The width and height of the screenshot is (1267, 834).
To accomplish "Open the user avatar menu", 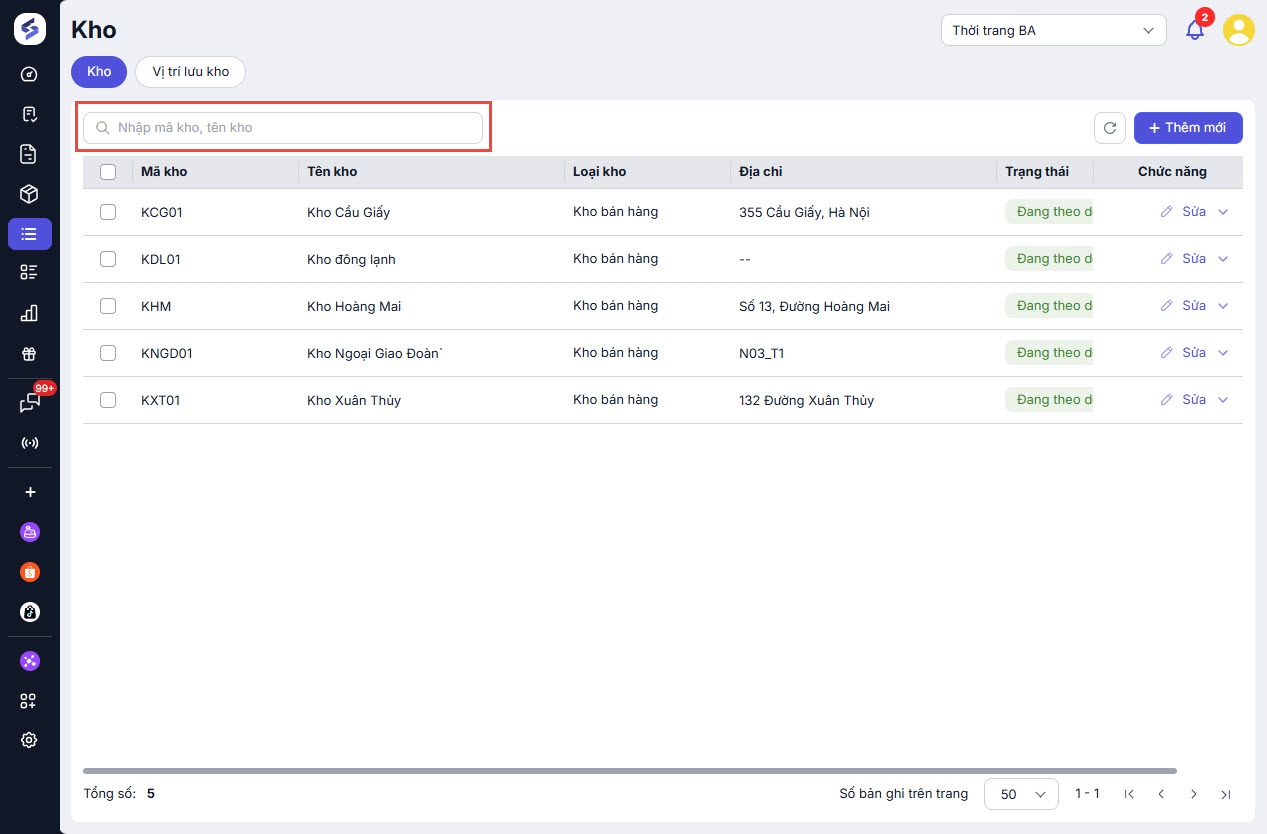I will coord(1239,30).
